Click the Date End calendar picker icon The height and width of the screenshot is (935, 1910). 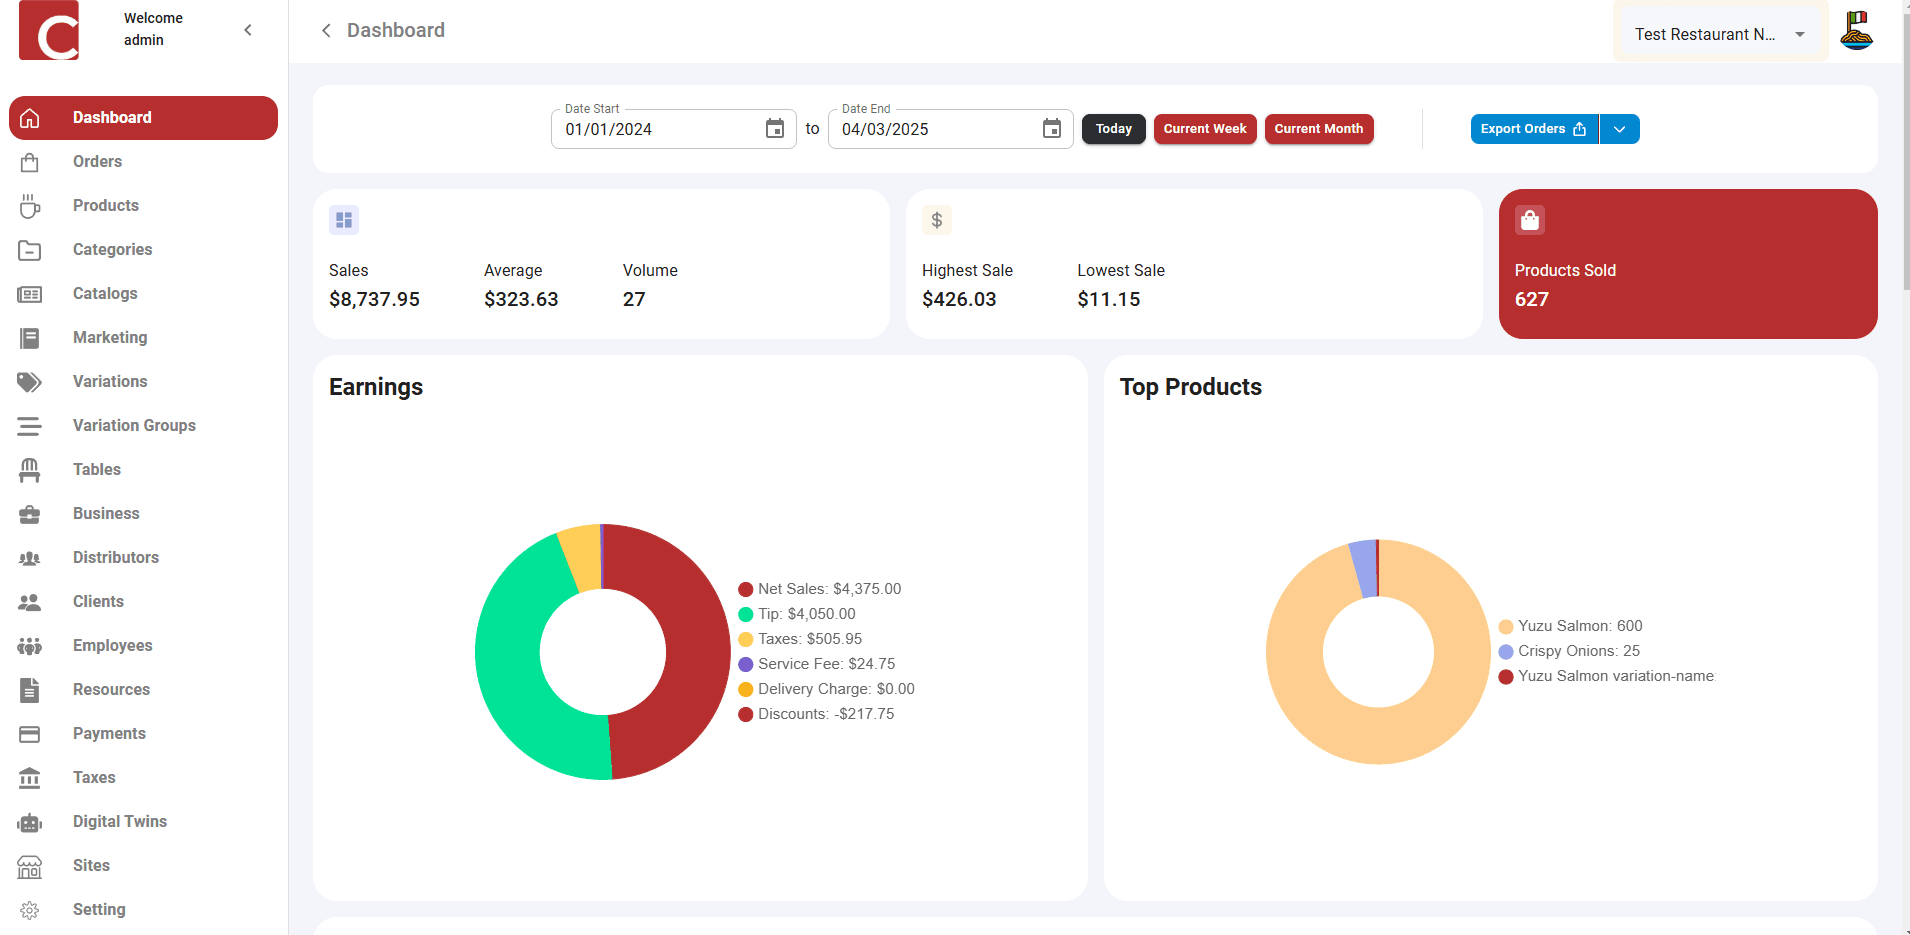coord(1051,128)
